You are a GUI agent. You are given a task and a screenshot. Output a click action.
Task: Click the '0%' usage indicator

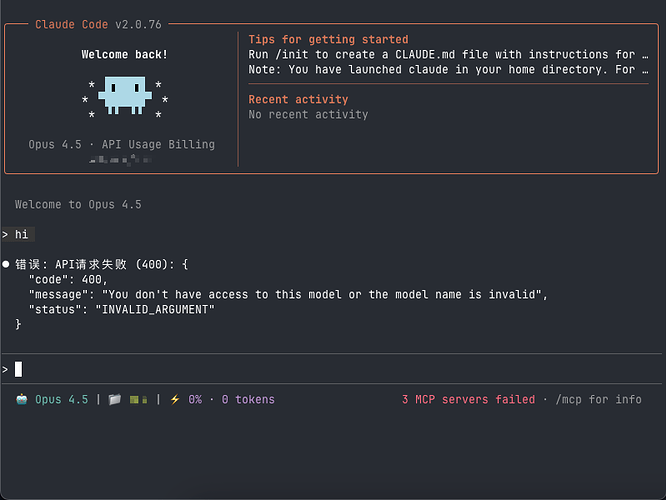pyautogui.click(x=195, y=400)
